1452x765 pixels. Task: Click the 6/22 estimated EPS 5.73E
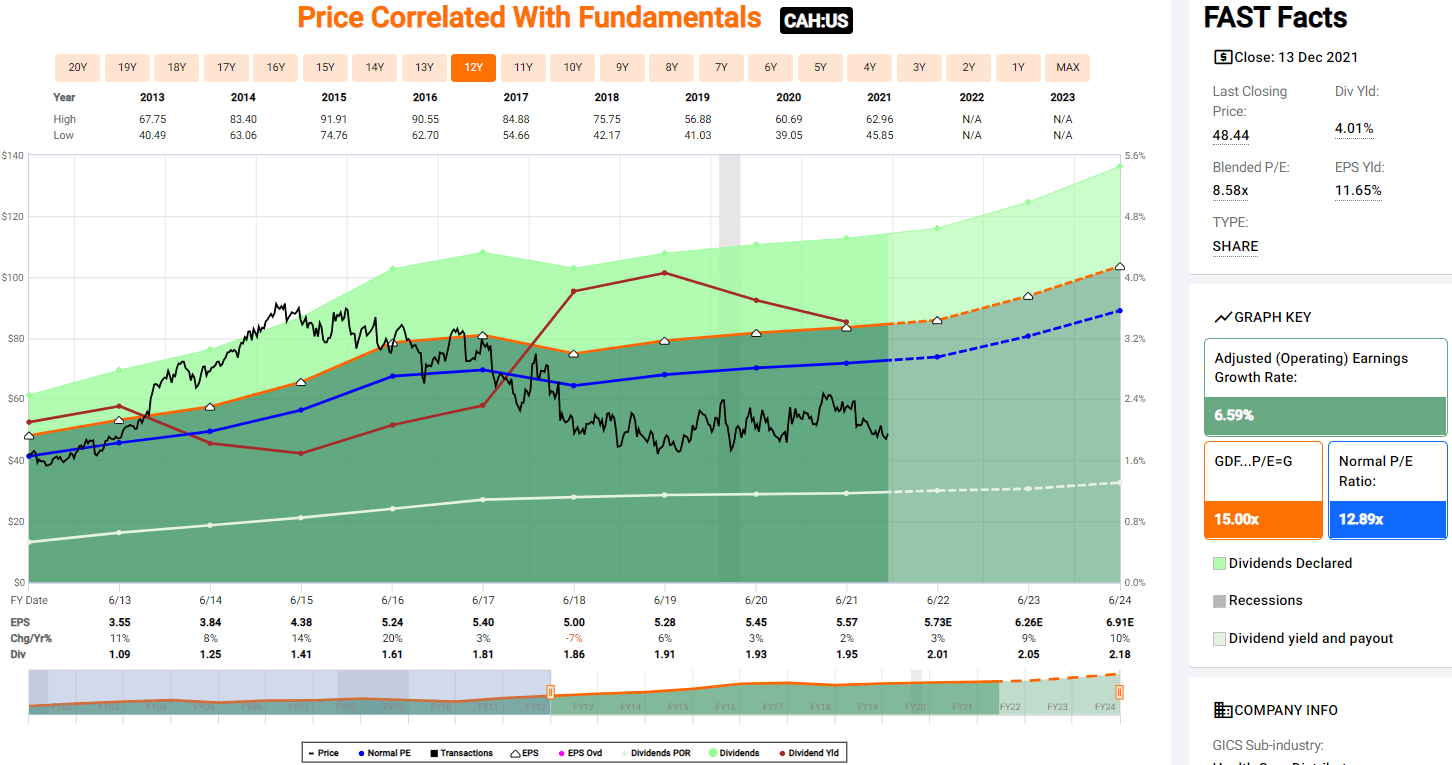coord(937,621)
